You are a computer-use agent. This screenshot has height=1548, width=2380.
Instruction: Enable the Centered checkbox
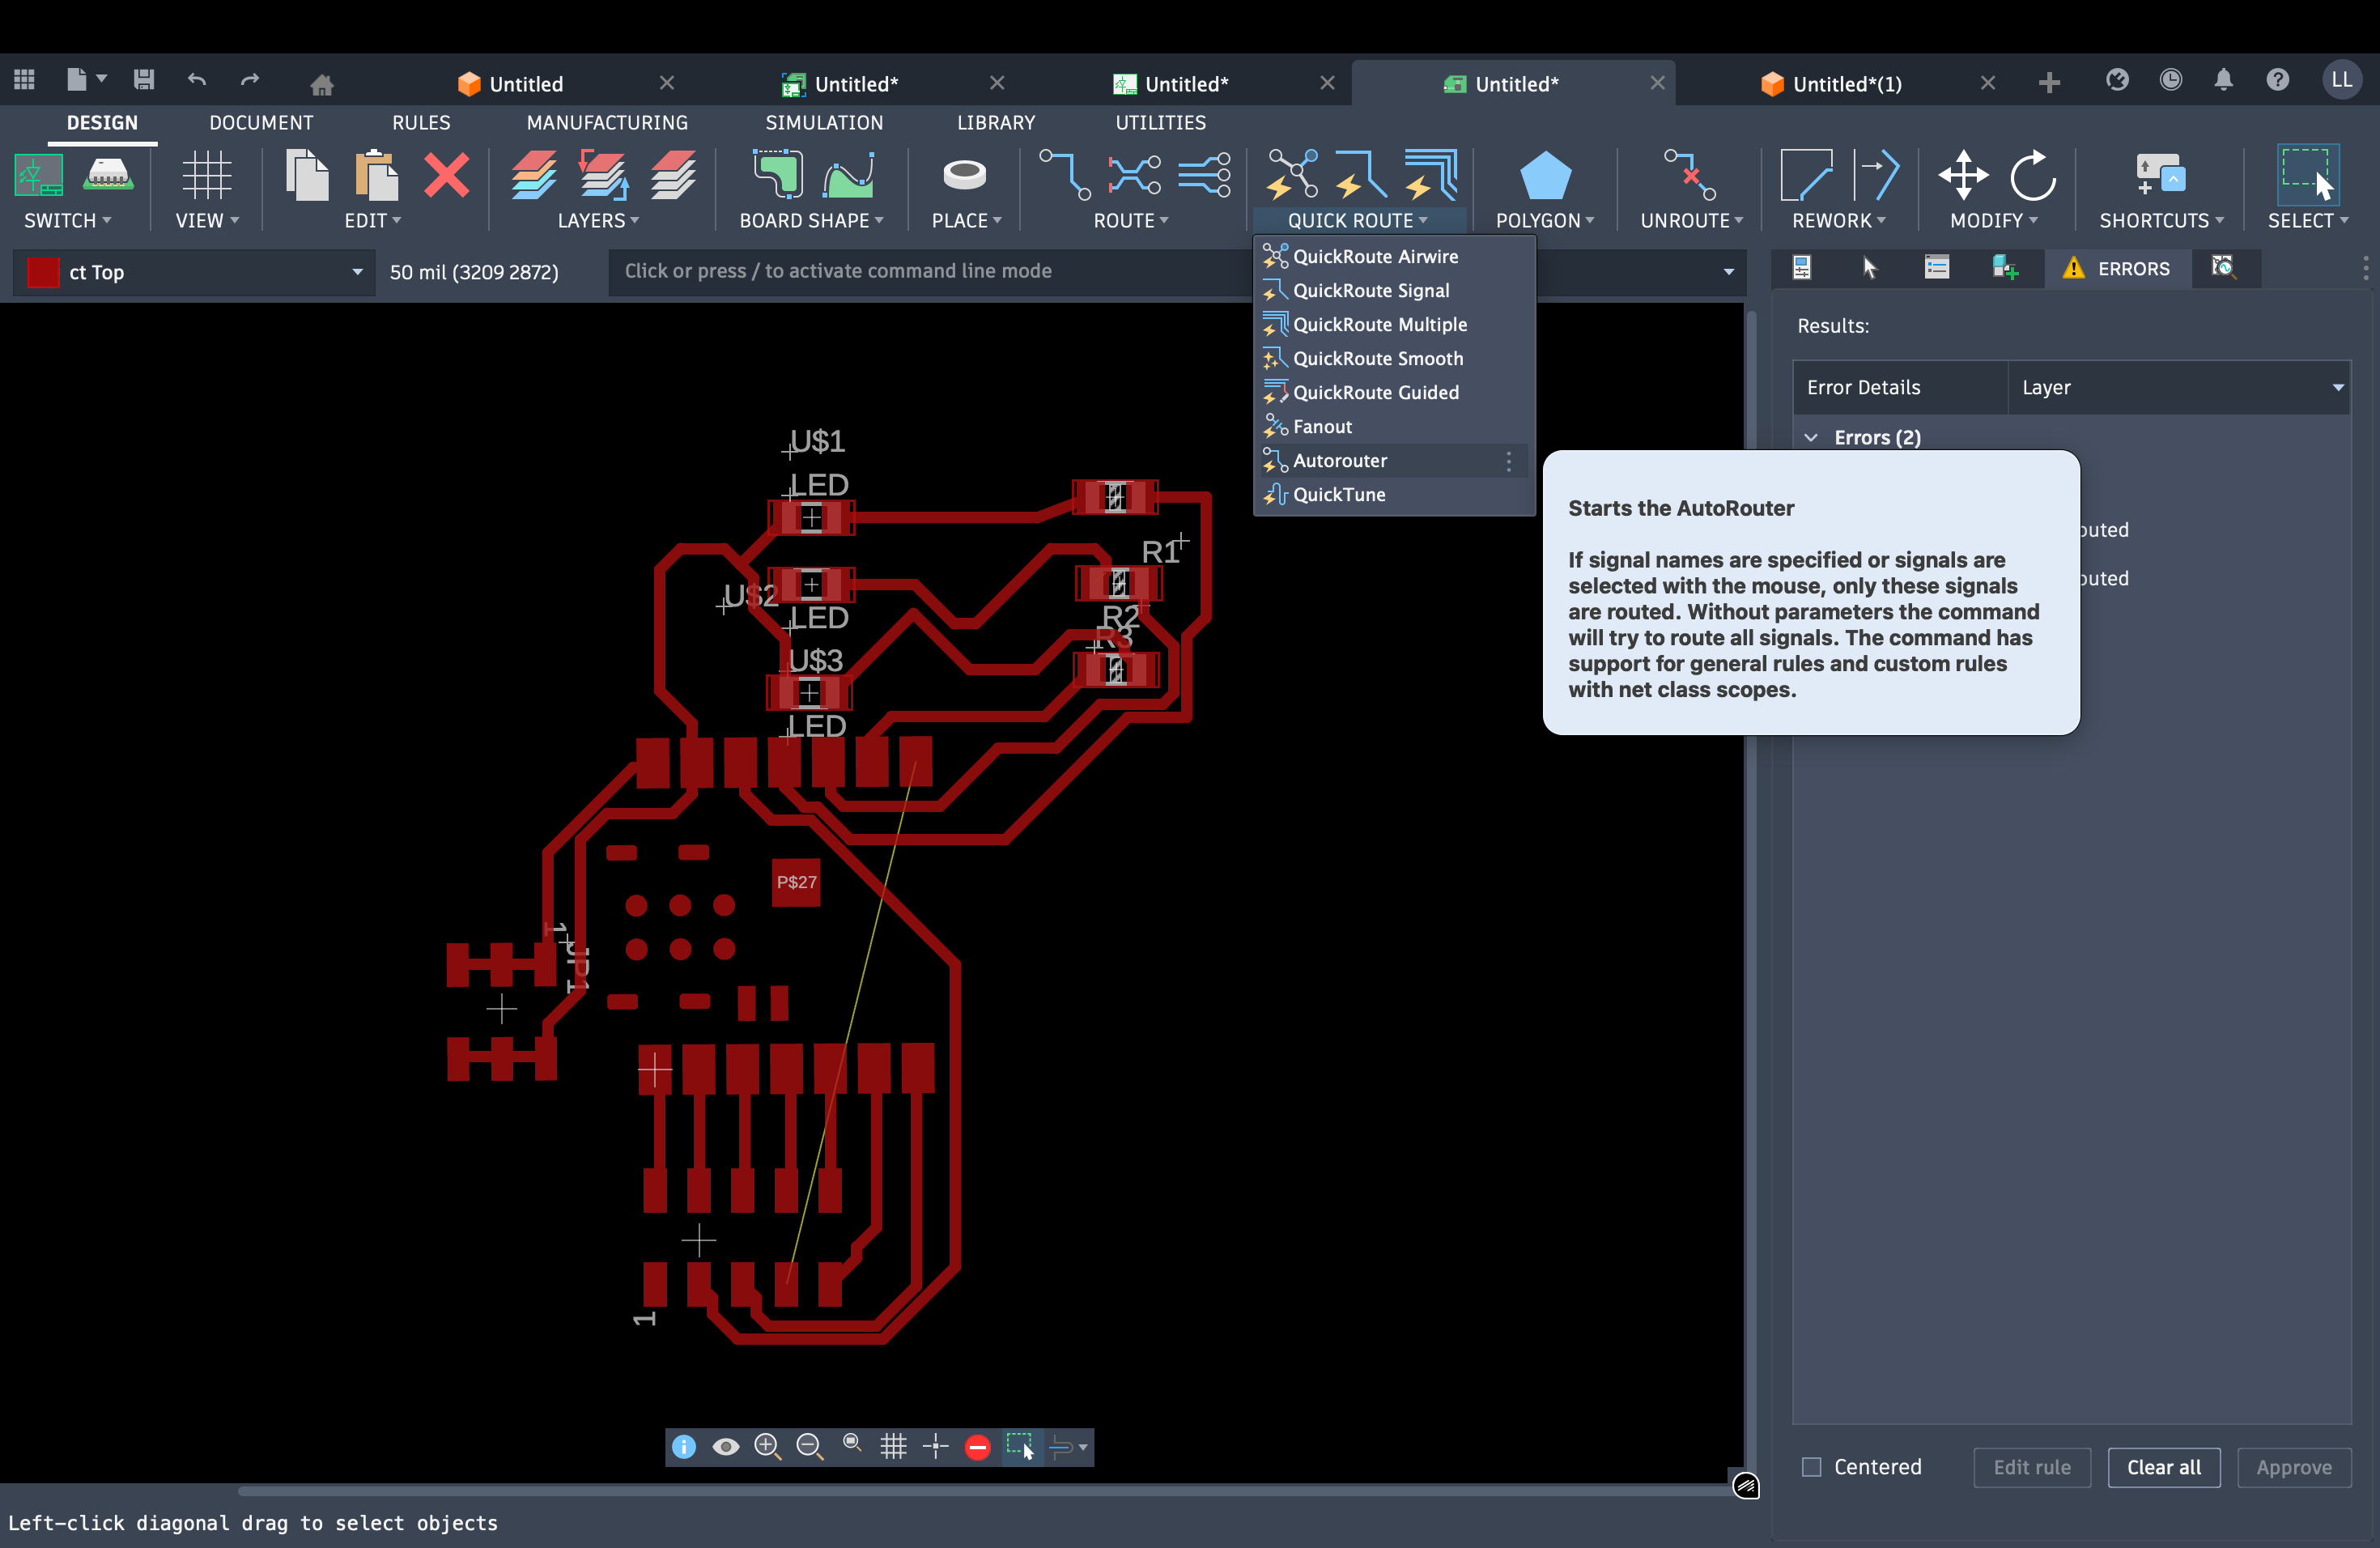(1810, 1467)
